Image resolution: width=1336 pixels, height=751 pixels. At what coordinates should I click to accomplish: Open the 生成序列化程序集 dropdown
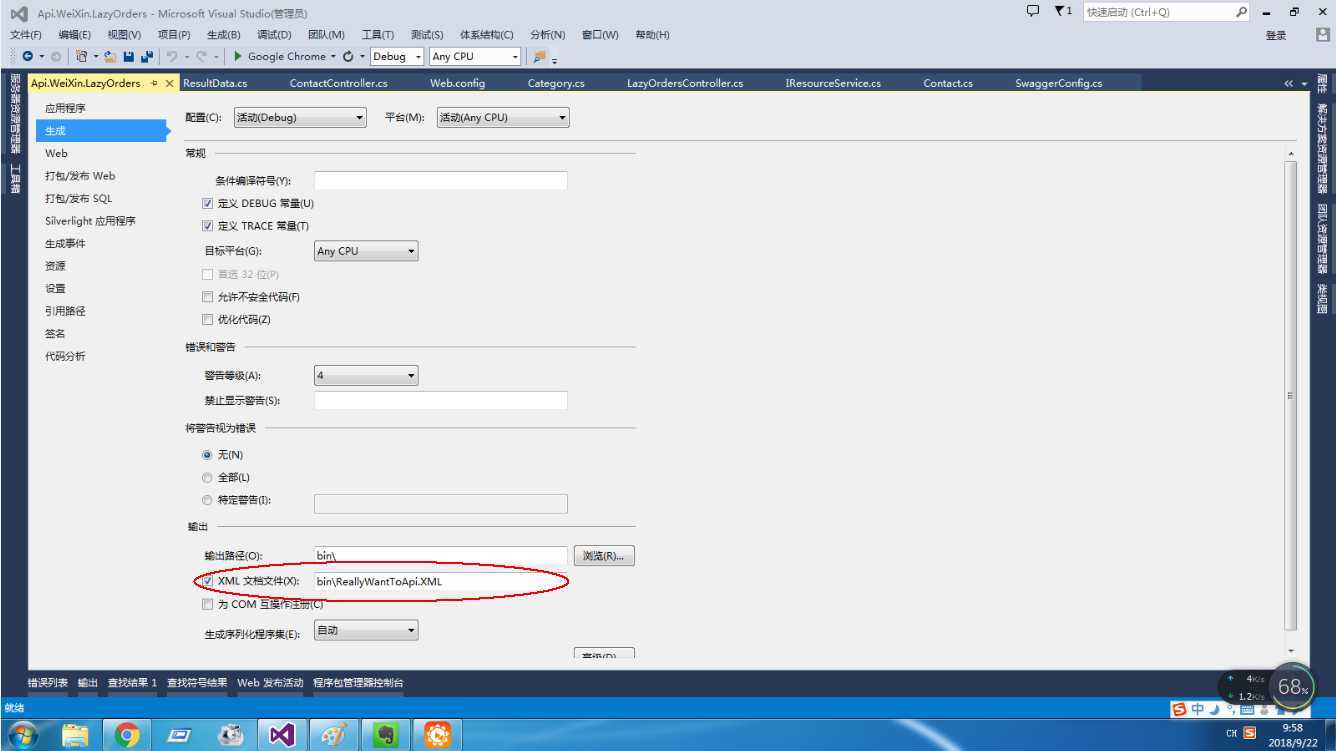click(366, 630)
